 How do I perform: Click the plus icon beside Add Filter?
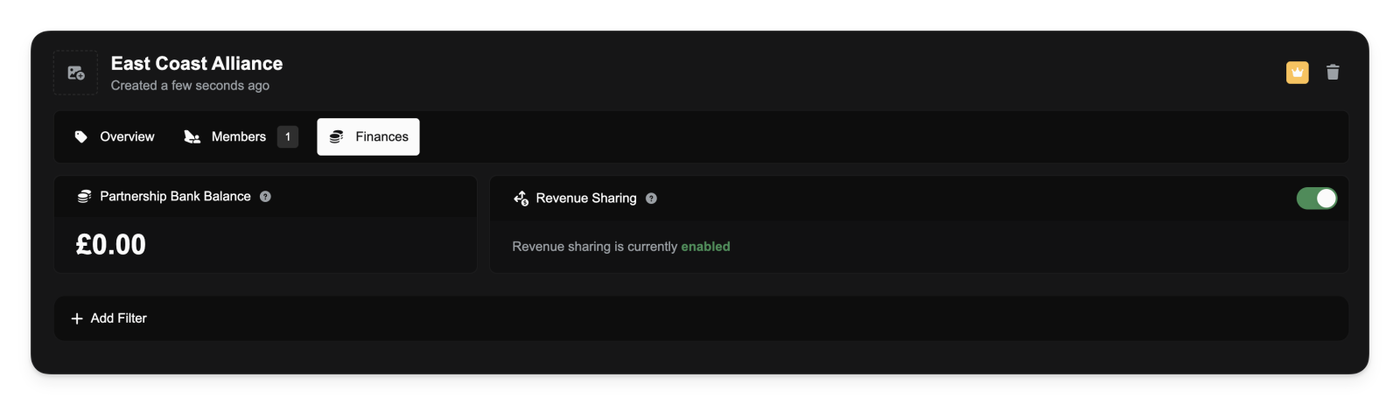[77, 318]
